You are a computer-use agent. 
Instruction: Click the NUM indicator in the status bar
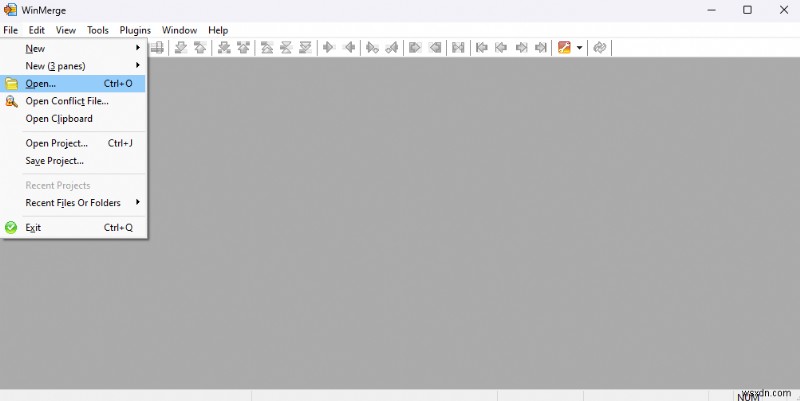(x=748, y=396)
